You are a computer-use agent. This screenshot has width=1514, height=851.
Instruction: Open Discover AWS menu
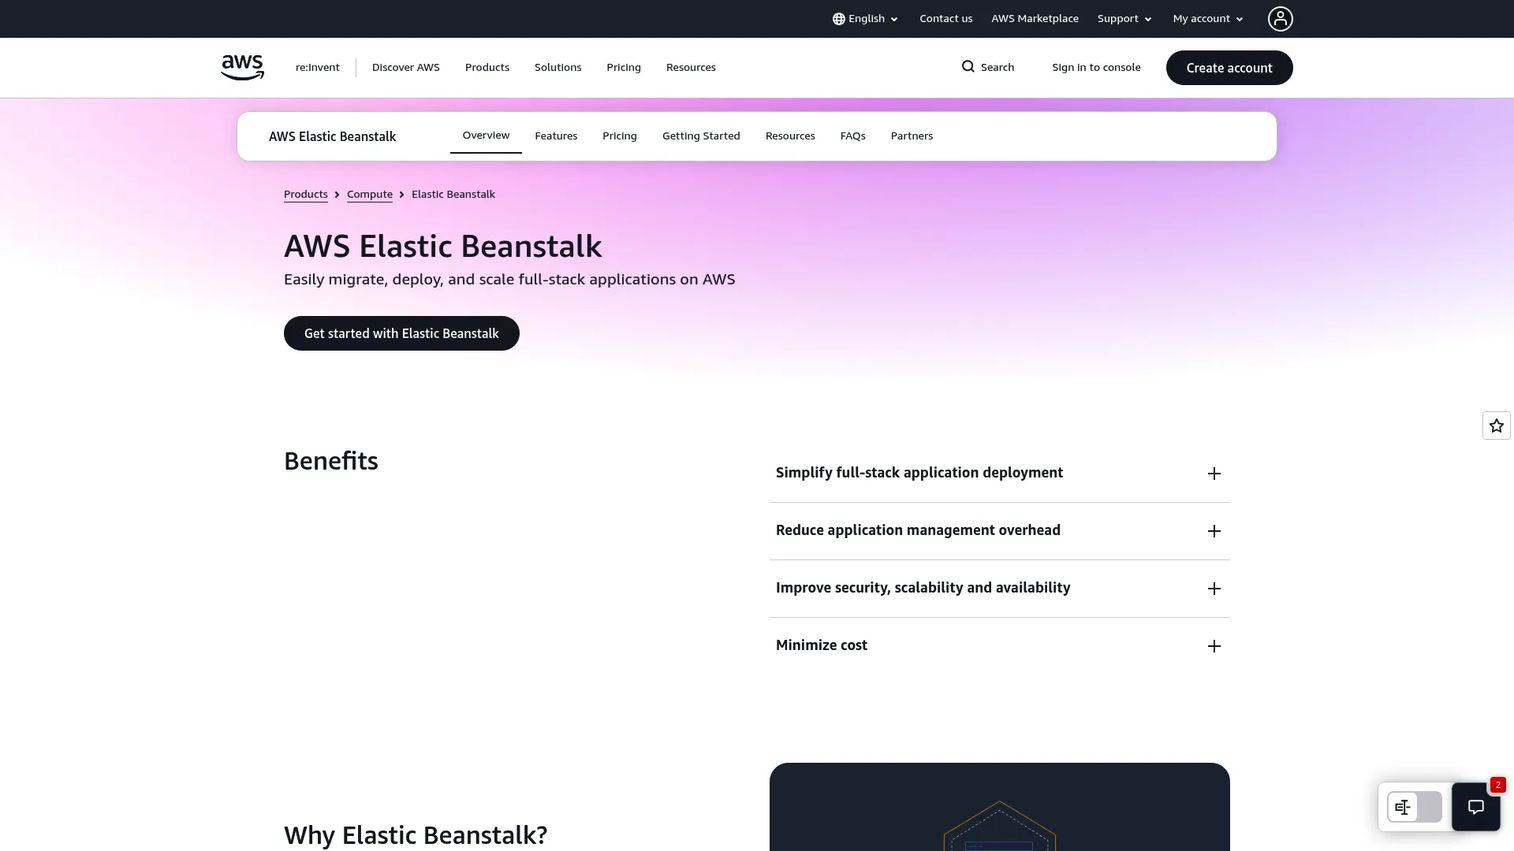click(x=406, y=68)
